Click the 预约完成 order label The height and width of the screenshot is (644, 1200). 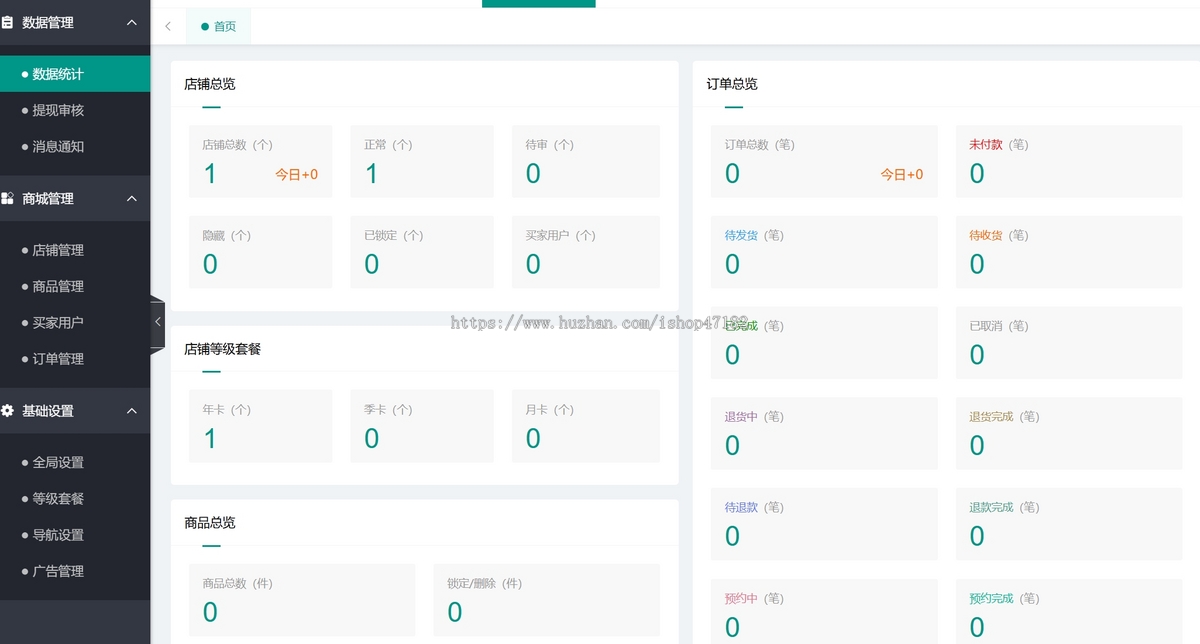(x=992, y=599)
